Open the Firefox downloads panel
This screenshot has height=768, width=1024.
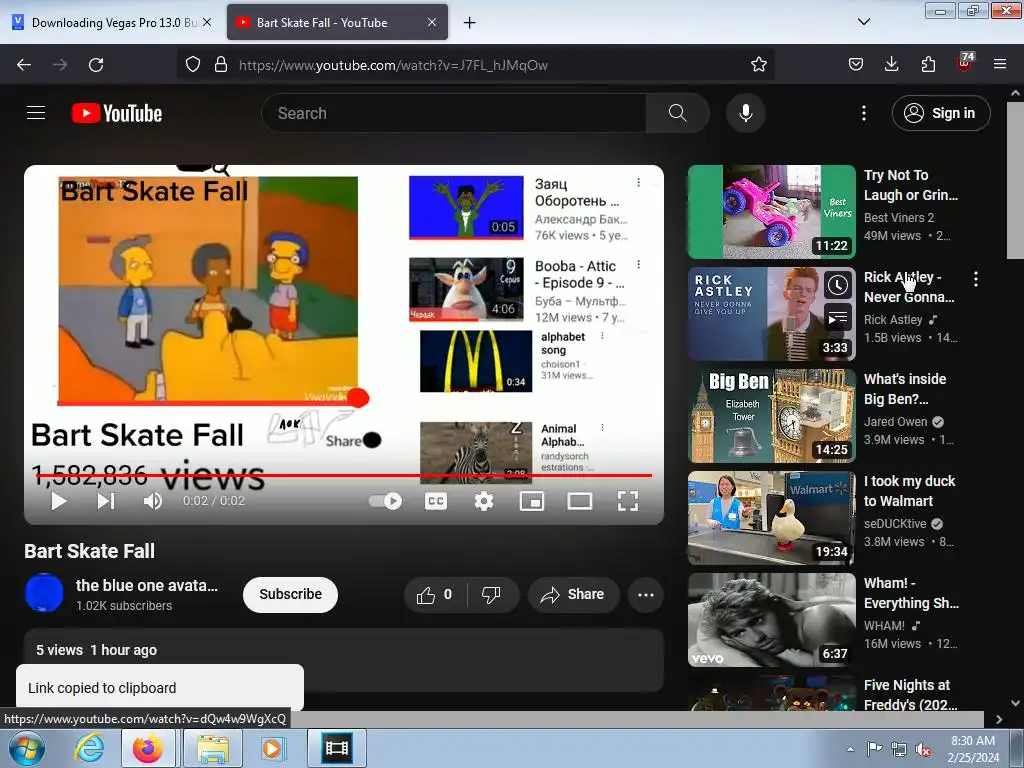point(891,65)
